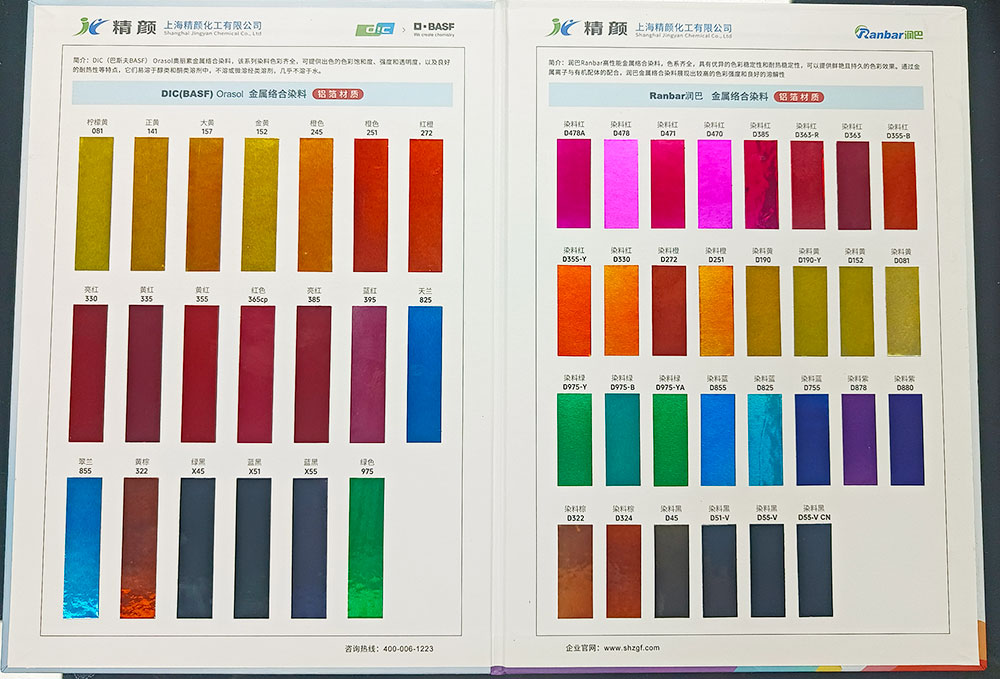Click the website link www.shzgf.com
The width and height of the screenshot is (1000, 679).
coord(630,648)
